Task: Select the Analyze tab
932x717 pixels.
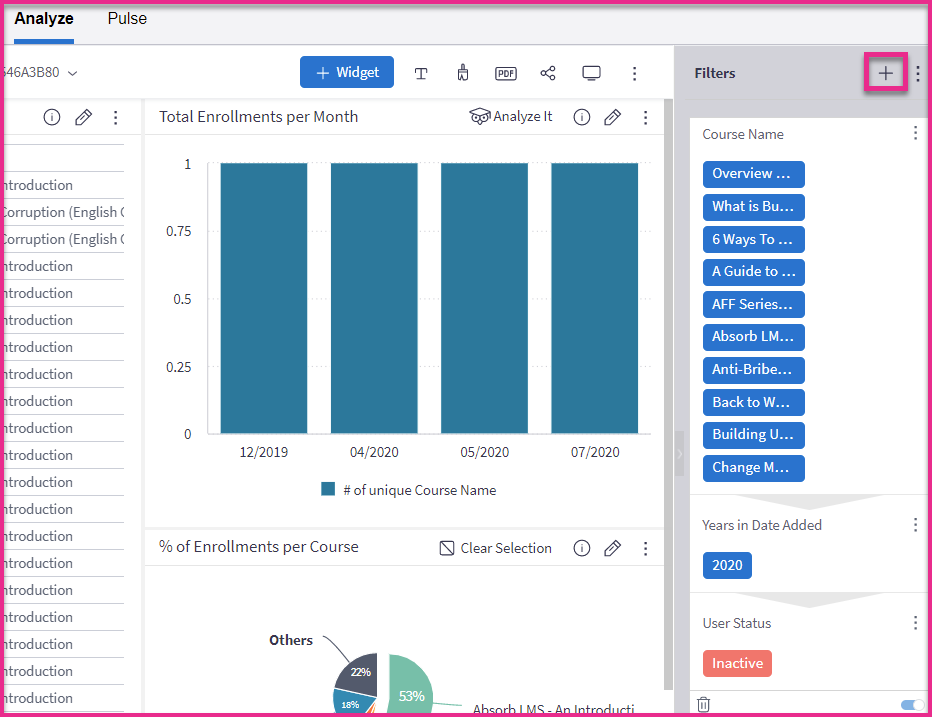Action: 43,19
